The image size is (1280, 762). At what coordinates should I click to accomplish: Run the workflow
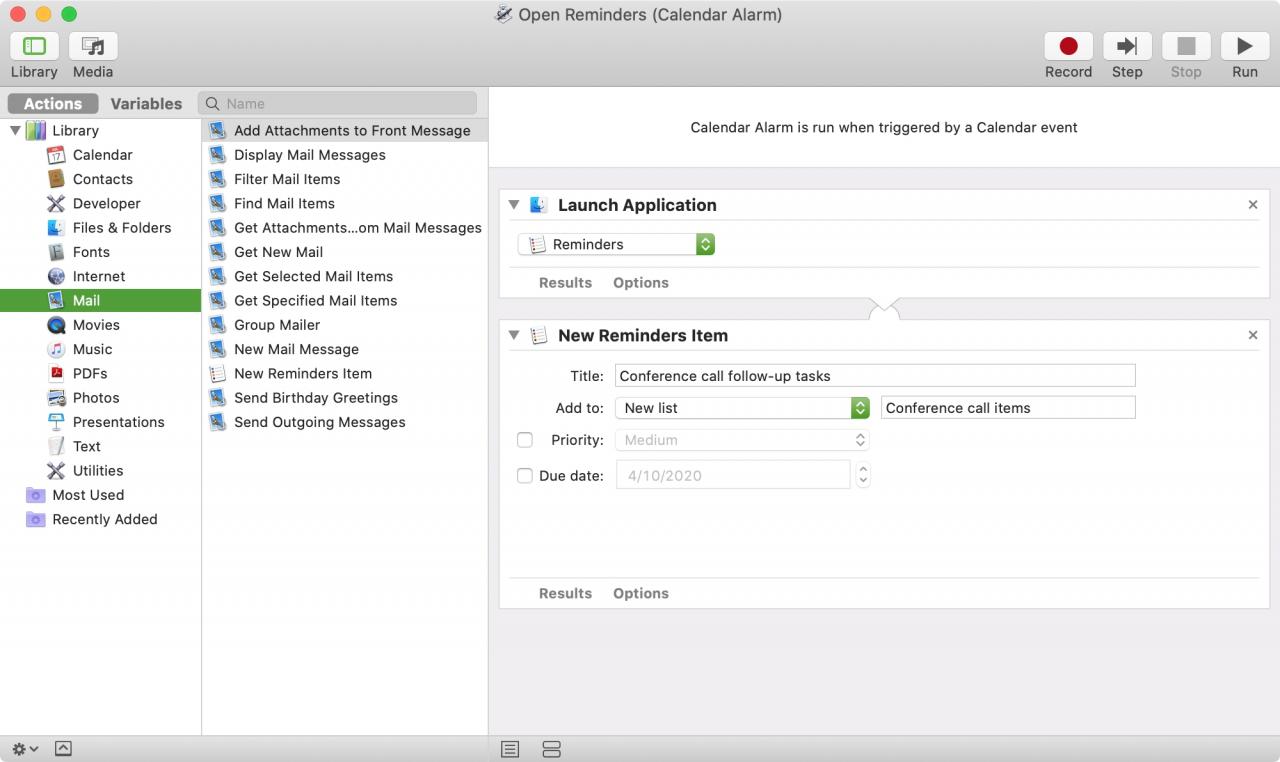point(1245,46)
